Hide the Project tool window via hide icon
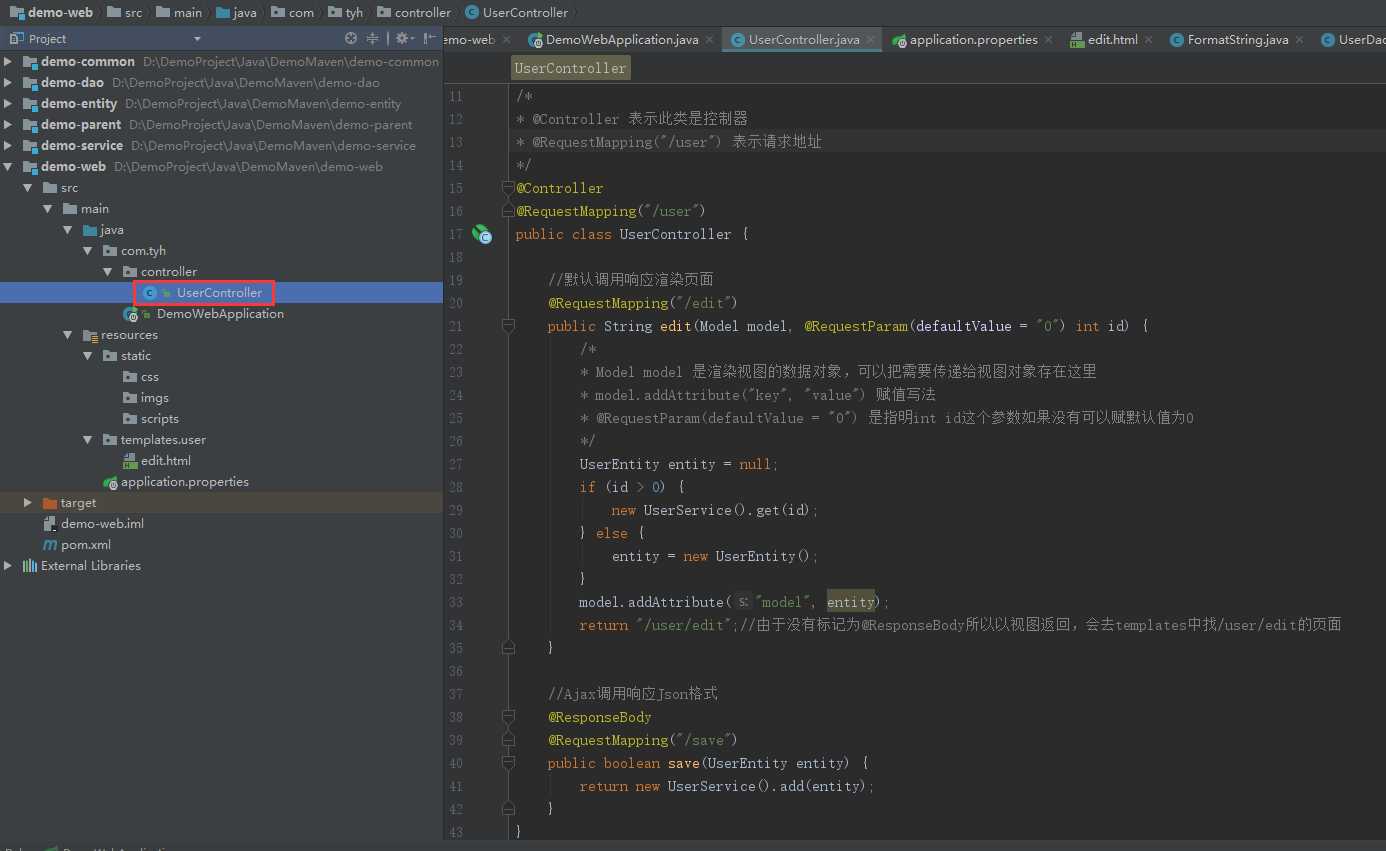1386x851 pixels. pos(429,39)
